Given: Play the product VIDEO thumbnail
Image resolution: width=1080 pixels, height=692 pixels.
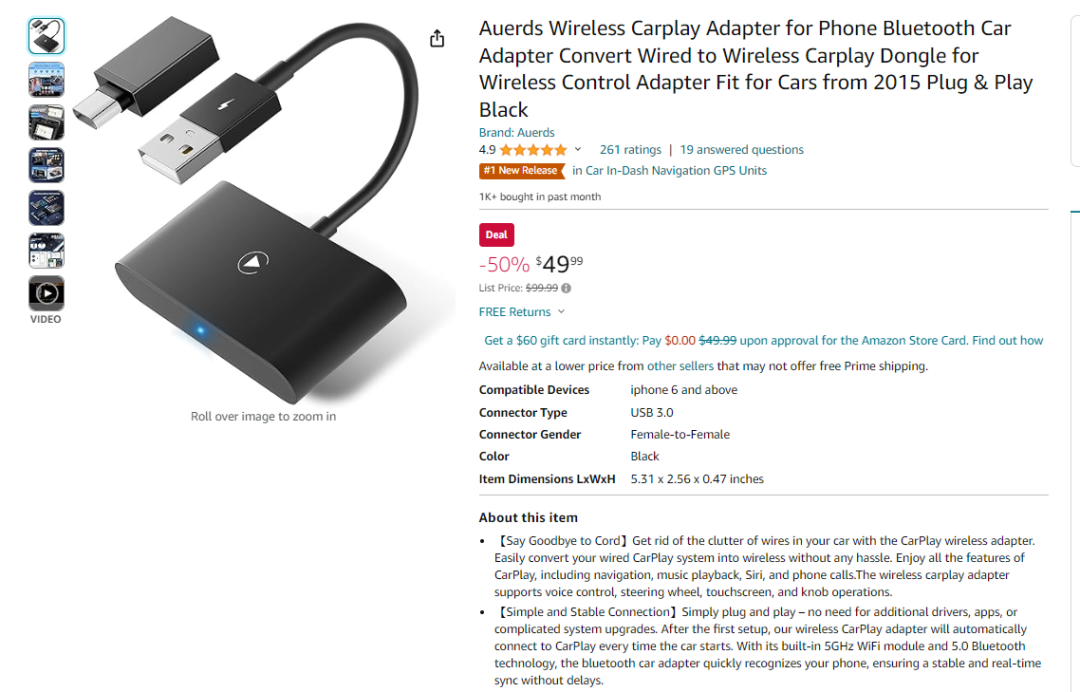Looking at the screenshot, I should tap(46, 293).
